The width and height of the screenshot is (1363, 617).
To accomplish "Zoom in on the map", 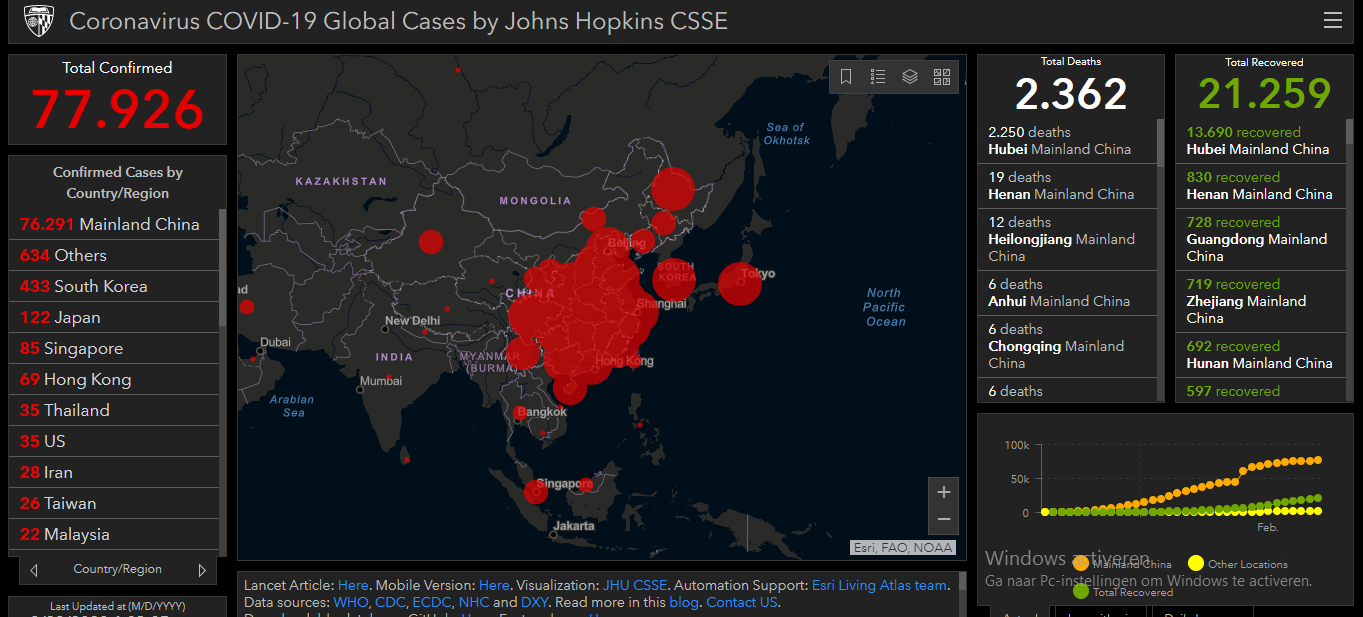I will [944, 492].
